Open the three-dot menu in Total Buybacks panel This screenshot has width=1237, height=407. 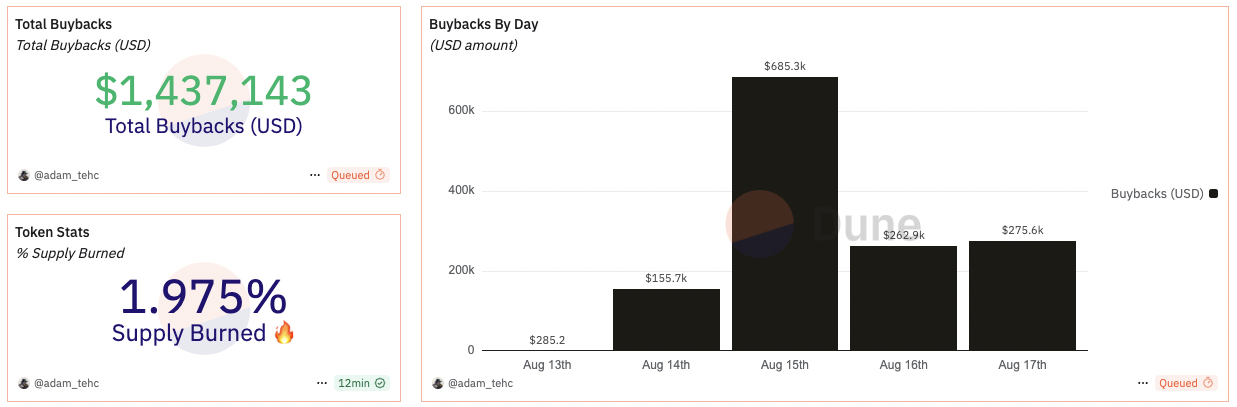(315, 175)
